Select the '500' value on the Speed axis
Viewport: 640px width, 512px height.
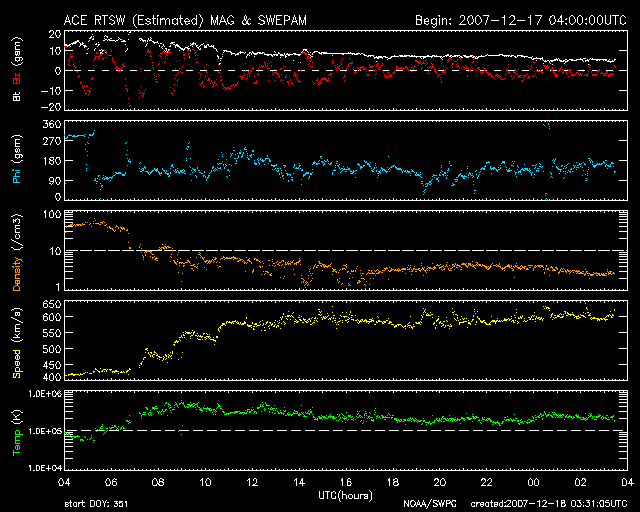pos(51,349)
